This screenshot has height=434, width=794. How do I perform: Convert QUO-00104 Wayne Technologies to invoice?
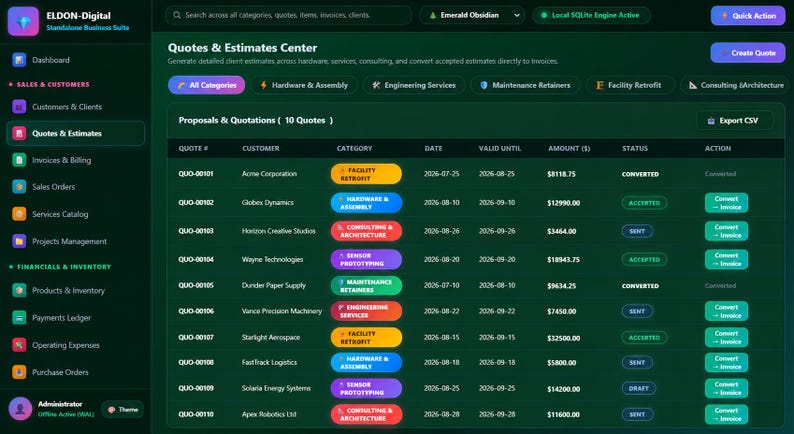coord(726,259)
